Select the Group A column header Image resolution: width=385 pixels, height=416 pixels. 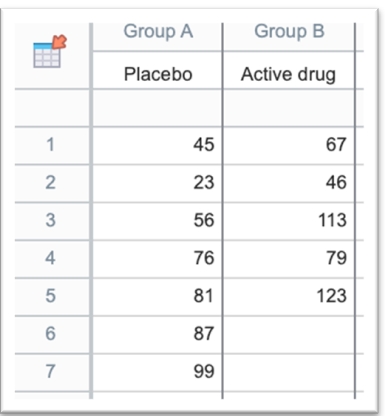(x=157, y=37)
